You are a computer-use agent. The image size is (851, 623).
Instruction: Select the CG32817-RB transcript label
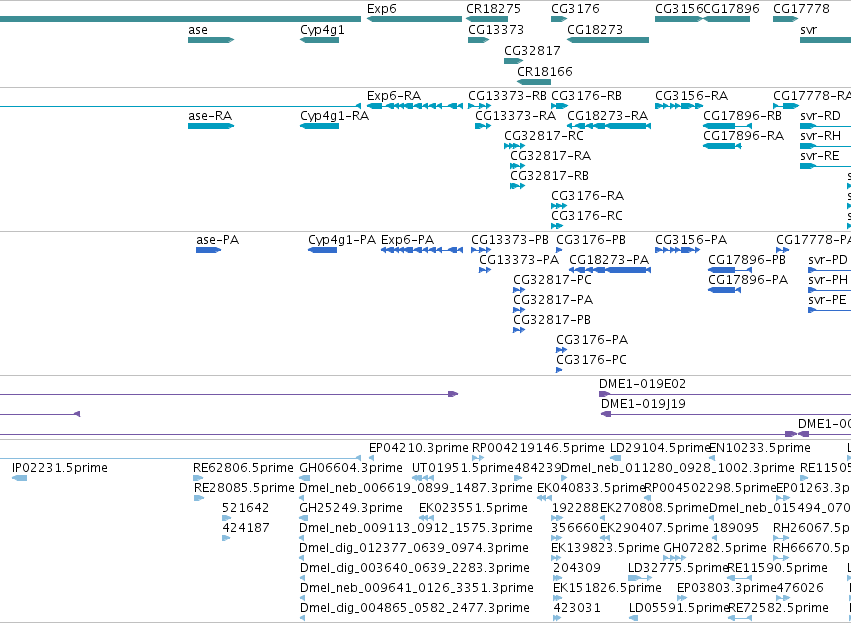click(549, 176)
